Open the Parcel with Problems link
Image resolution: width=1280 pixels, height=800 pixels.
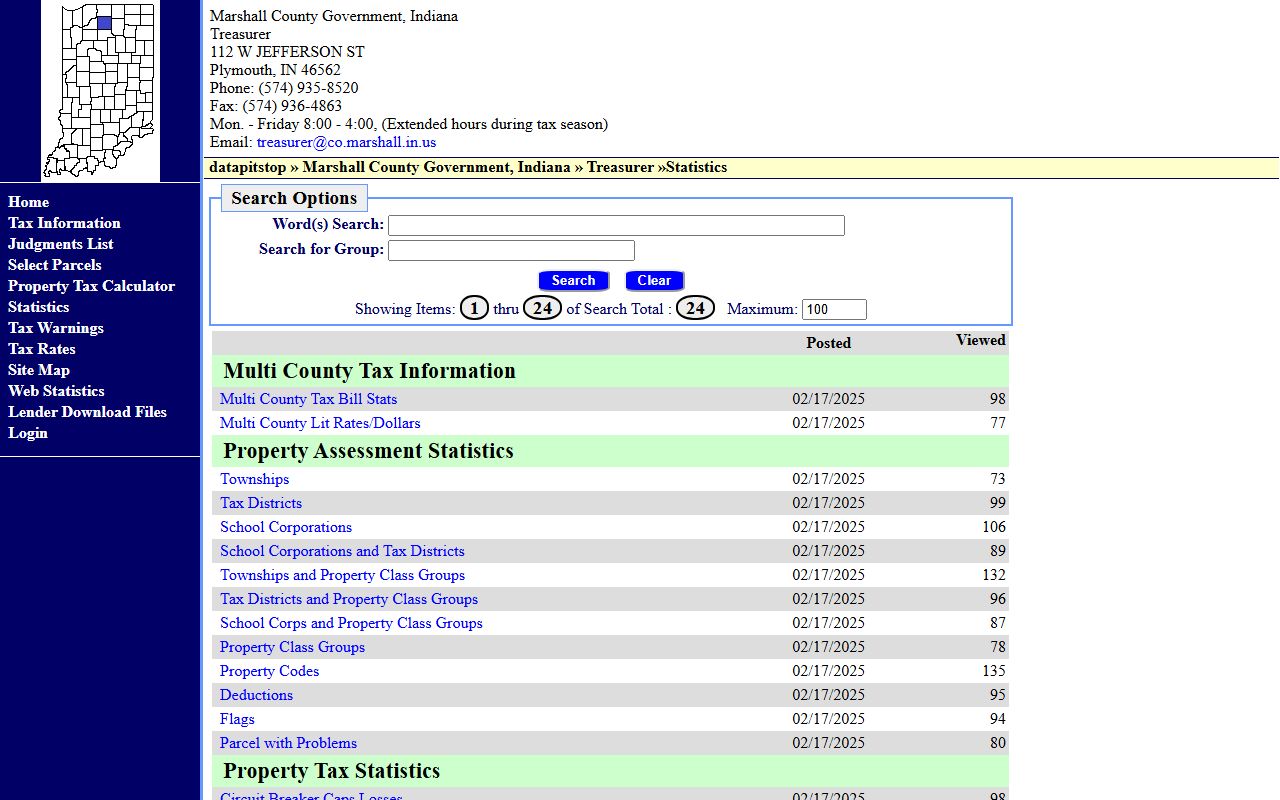(x=288, y=743)
